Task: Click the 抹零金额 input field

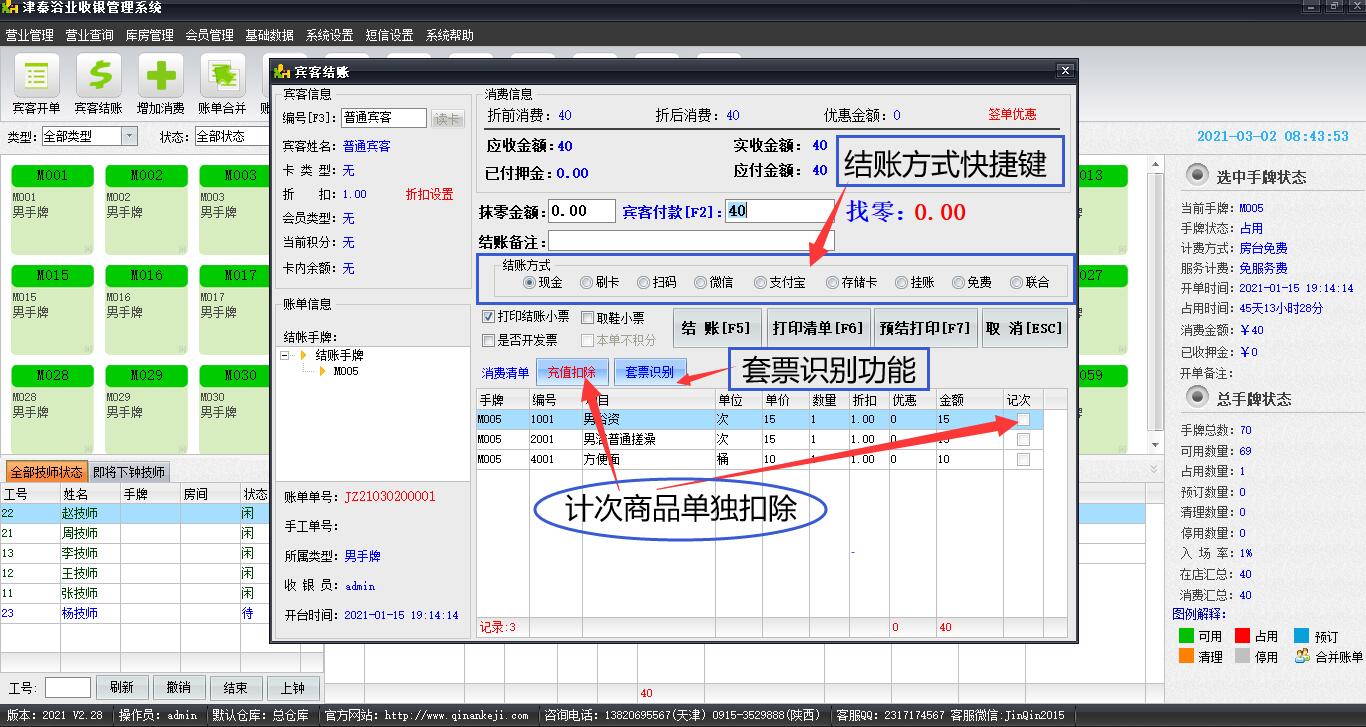Action: (x=582, y=211)
